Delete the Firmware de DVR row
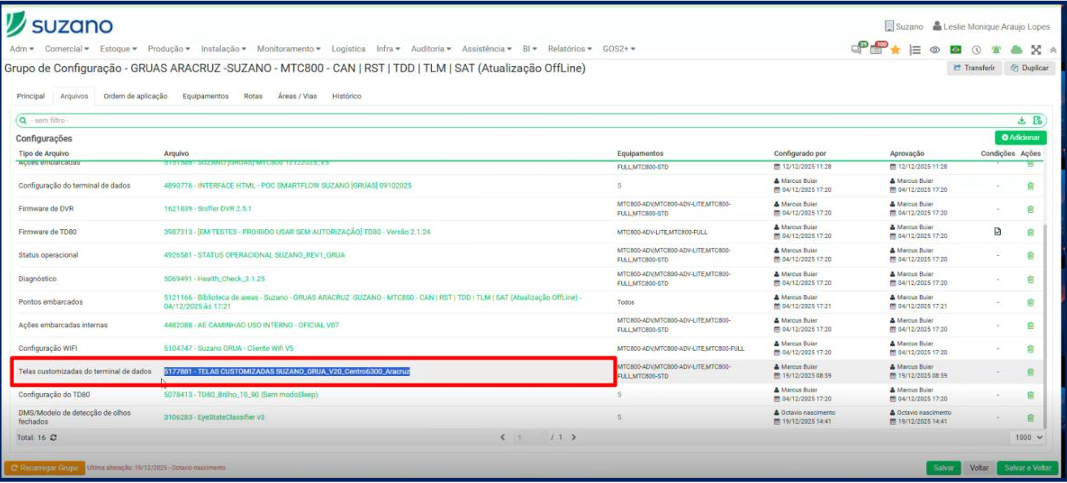1067x483 pixels. [1030, 209]
